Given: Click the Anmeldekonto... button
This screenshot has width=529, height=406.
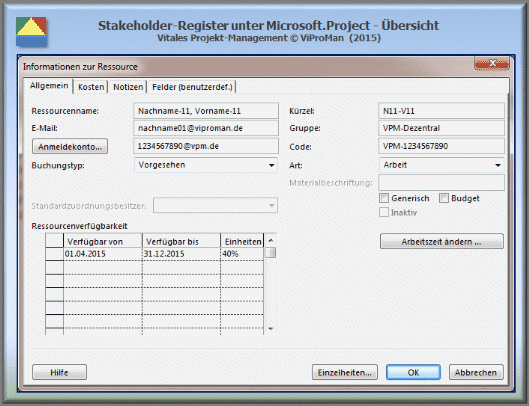Looking at the screenshot, I should 70,146.
